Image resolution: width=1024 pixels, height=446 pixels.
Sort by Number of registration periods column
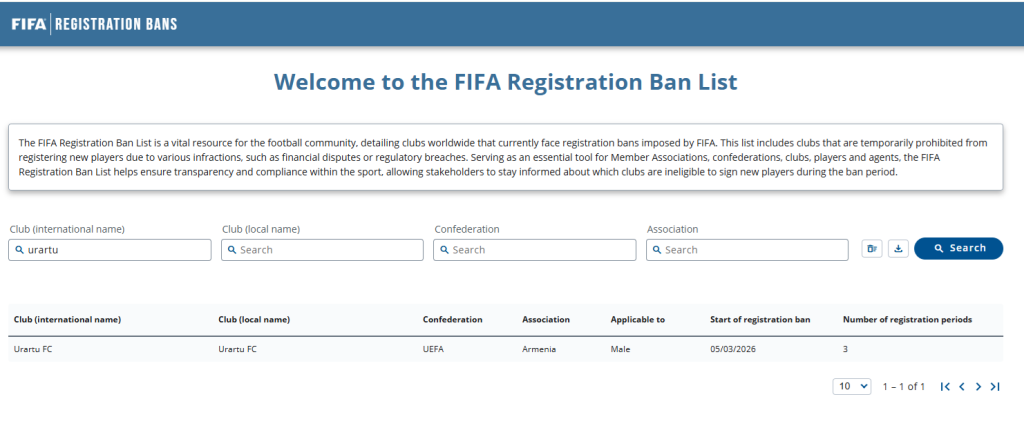pos(907,320)
